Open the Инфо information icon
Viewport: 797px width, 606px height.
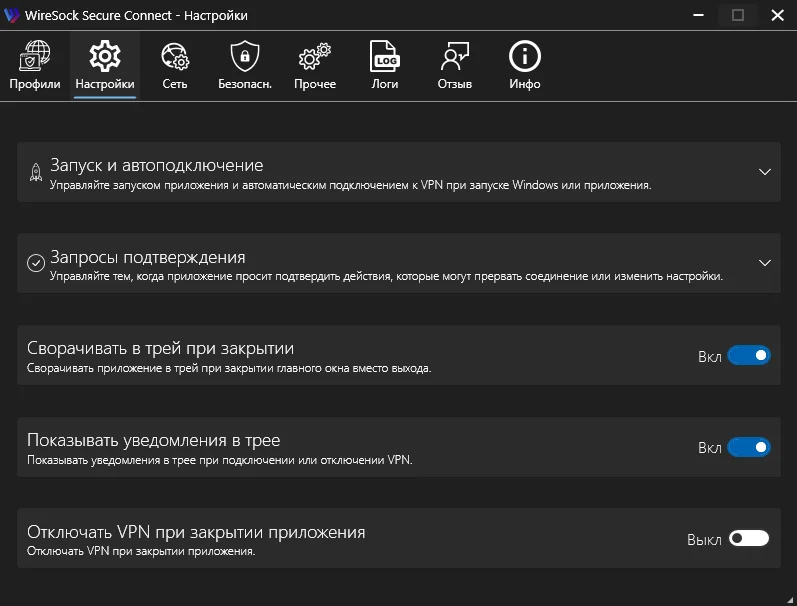click(525, 55)
